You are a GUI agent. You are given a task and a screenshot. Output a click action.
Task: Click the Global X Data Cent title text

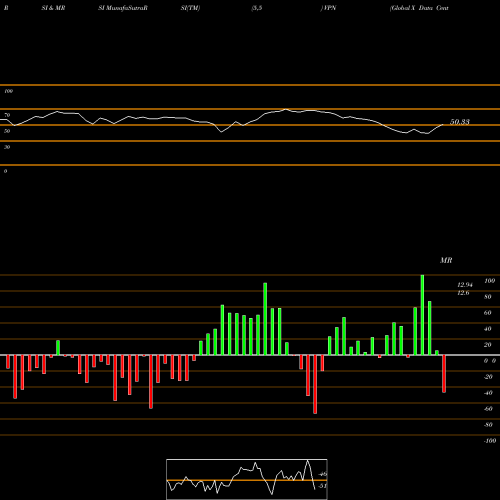coord(419,8)
